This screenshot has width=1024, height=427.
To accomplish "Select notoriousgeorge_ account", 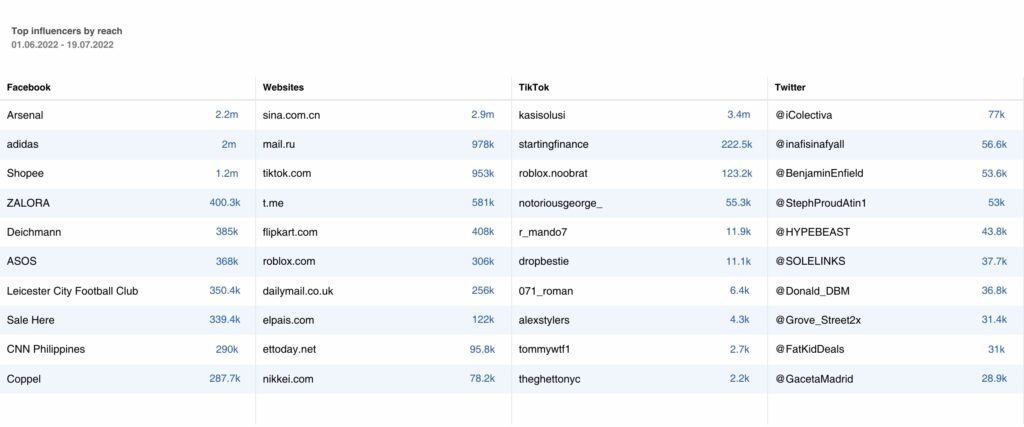I will pos(560,203).
